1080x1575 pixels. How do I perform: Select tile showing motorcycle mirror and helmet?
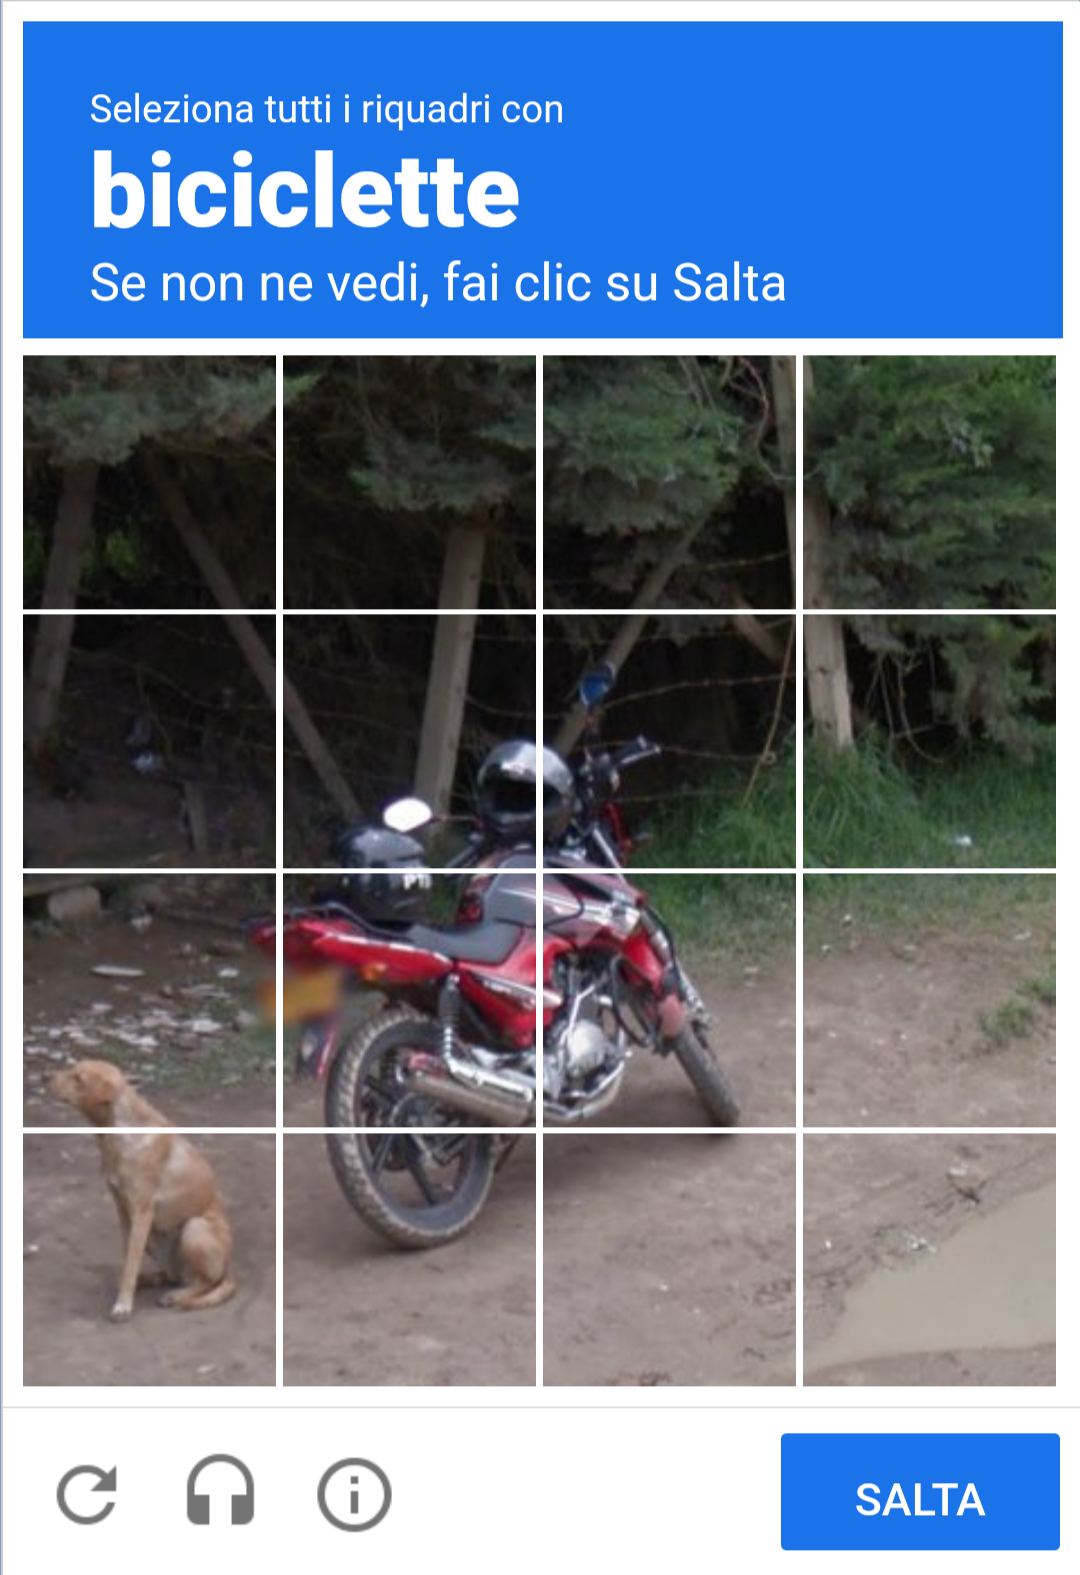coord(409,741)
